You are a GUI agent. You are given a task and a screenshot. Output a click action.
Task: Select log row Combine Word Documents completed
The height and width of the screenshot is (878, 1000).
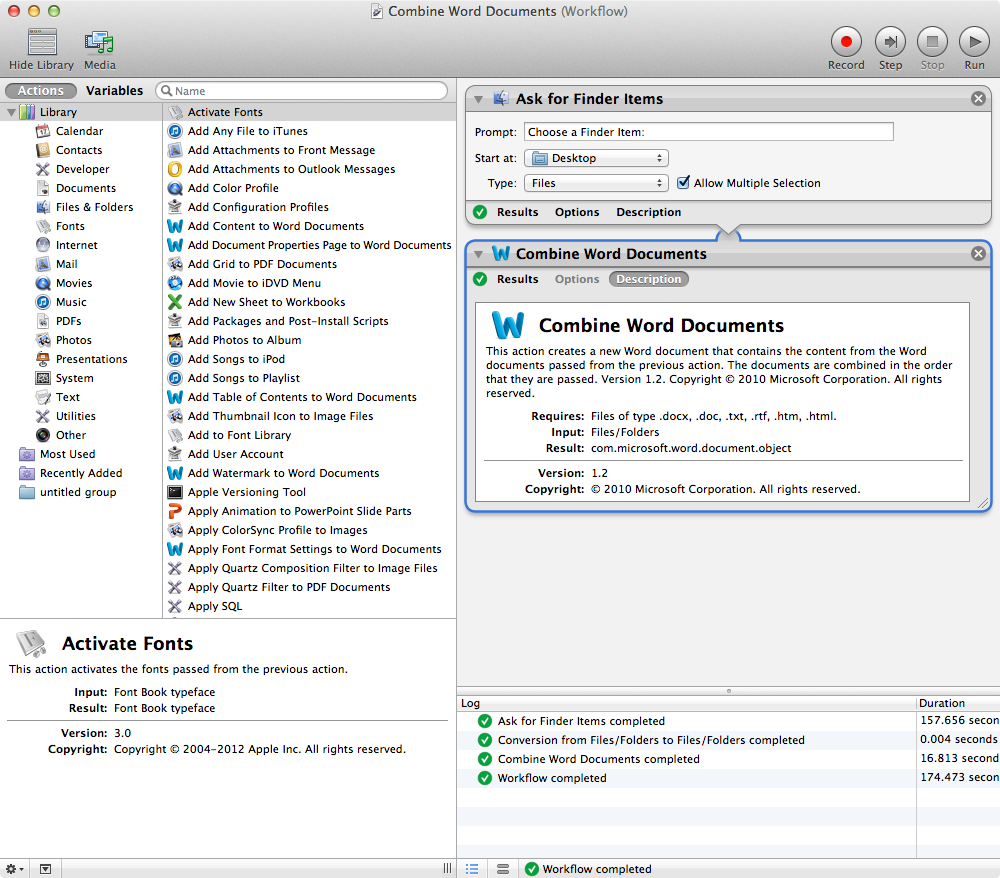point(728,759)
